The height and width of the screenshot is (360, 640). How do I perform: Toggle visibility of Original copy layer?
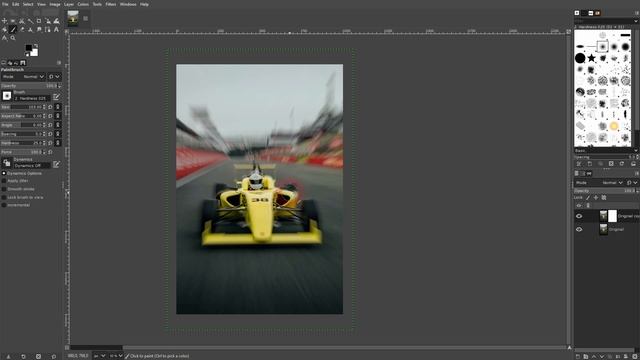pos(579,216)
